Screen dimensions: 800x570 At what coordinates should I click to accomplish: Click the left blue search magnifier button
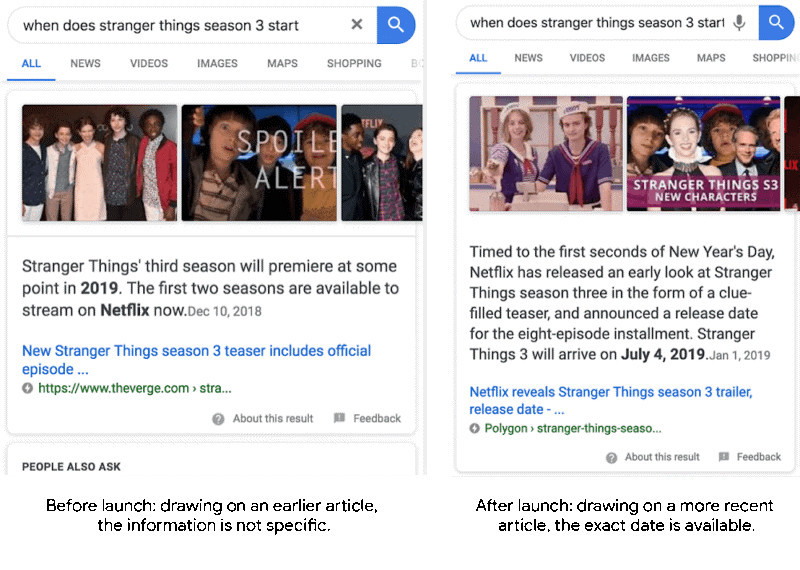[x=396, y=24]
